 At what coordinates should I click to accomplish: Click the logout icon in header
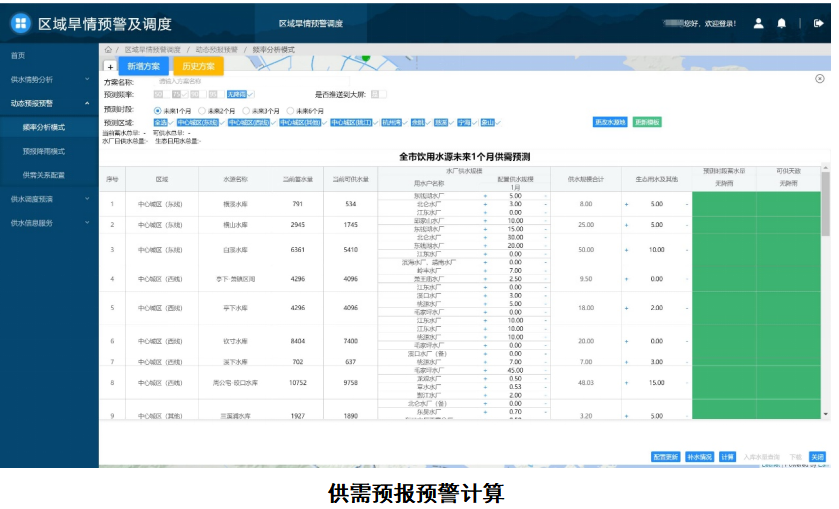coord(818,24)
